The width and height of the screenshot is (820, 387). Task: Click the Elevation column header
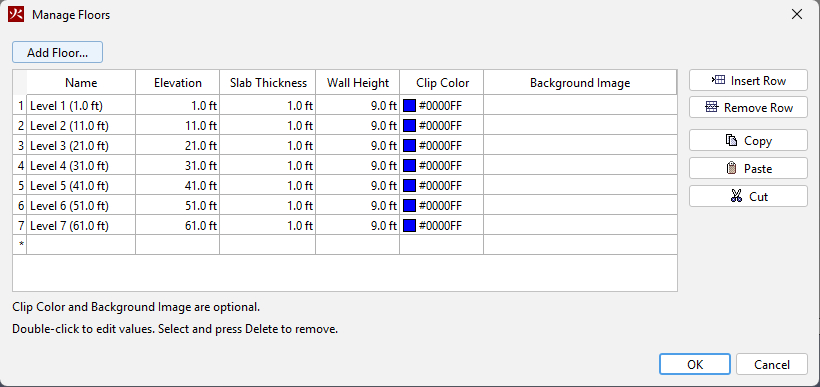coord(178,83)
